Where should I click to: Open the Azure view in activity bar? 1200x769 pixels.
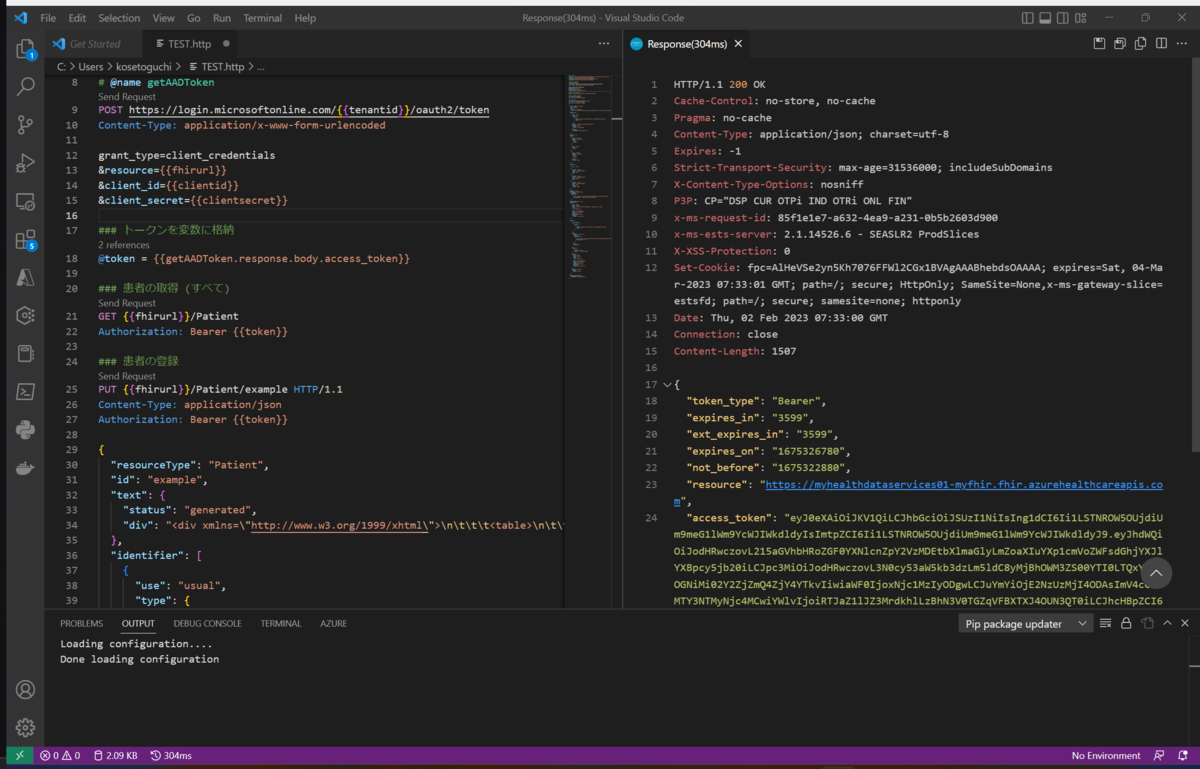(25, 278)
